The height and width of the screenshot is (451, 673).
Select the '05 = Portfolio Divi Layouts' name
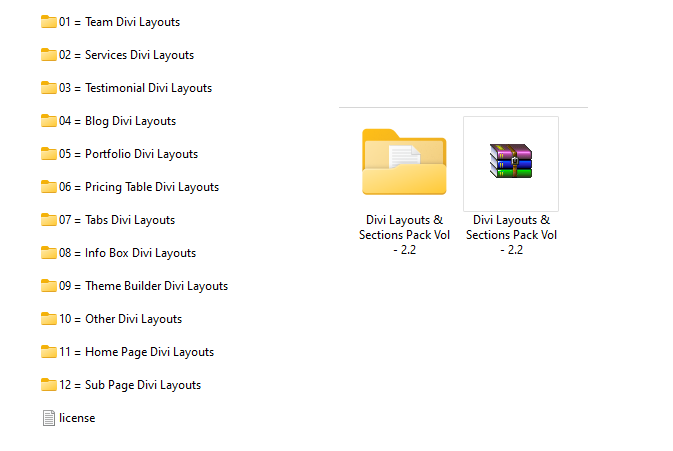point(128,154)
